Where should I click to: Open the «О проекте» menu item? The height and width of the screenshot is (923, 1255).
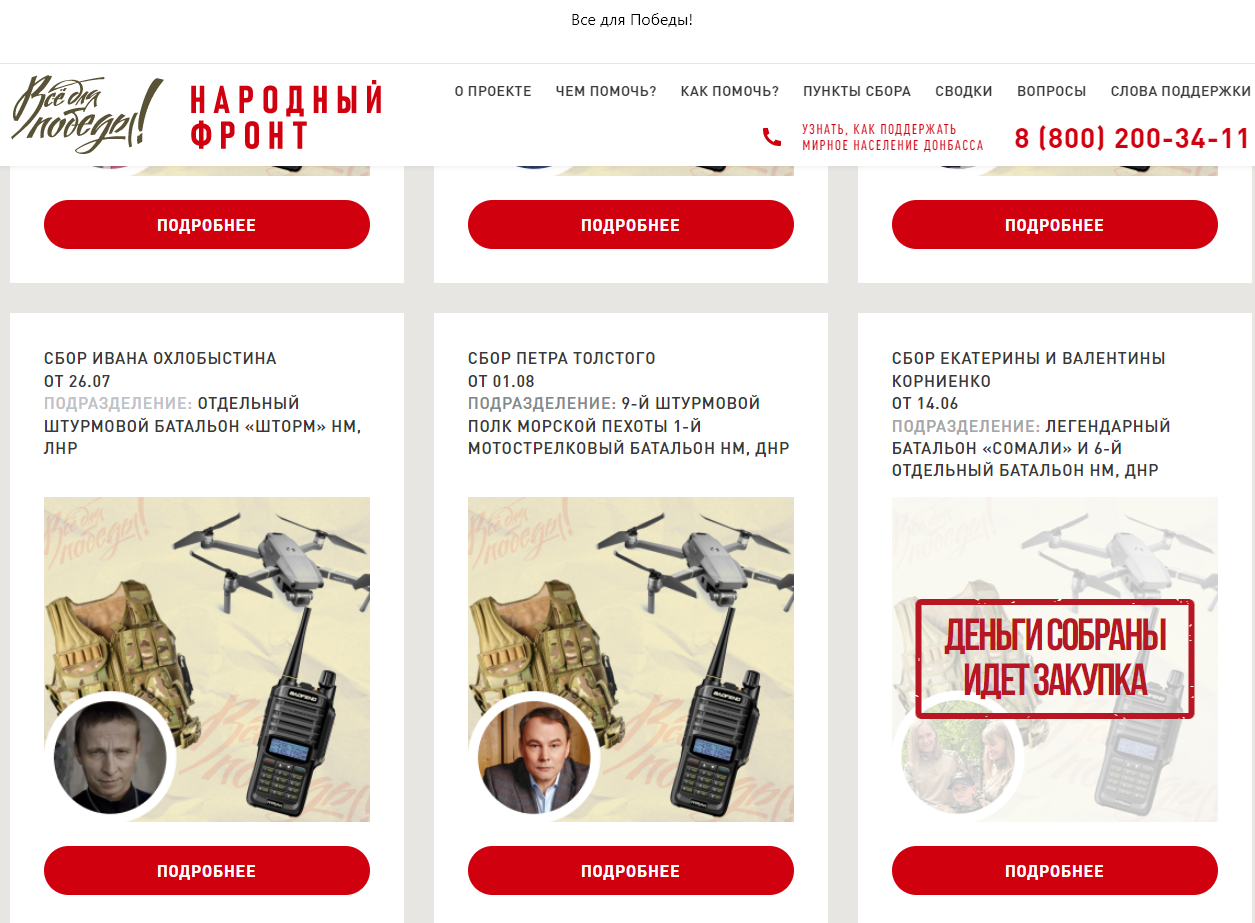493,91
